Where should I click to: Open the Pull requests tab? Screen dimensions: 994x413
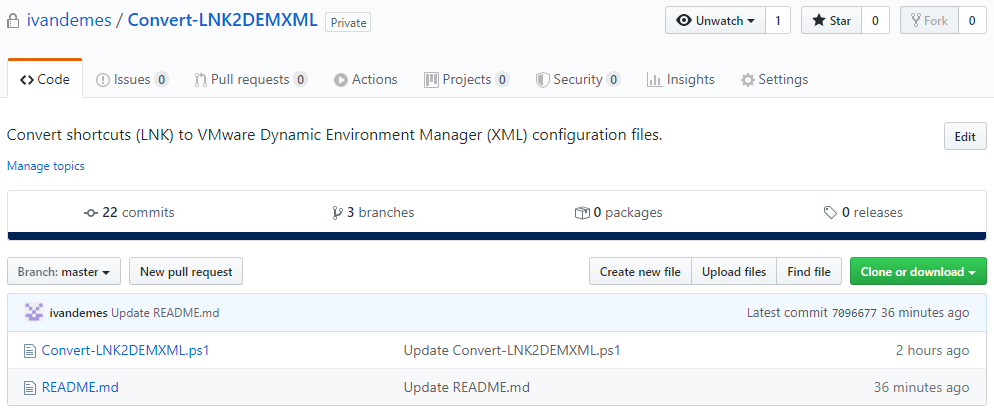[x=251, y=80]
